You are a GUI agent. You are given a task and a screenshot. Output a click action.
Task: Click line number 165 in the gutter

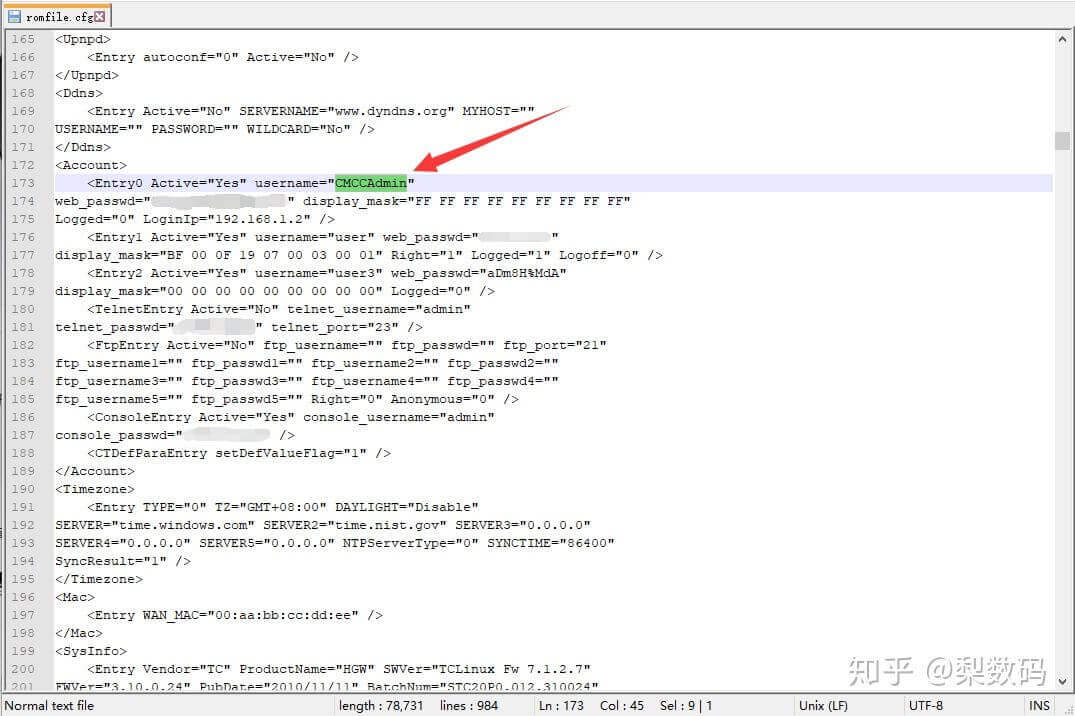coord(22,39)
